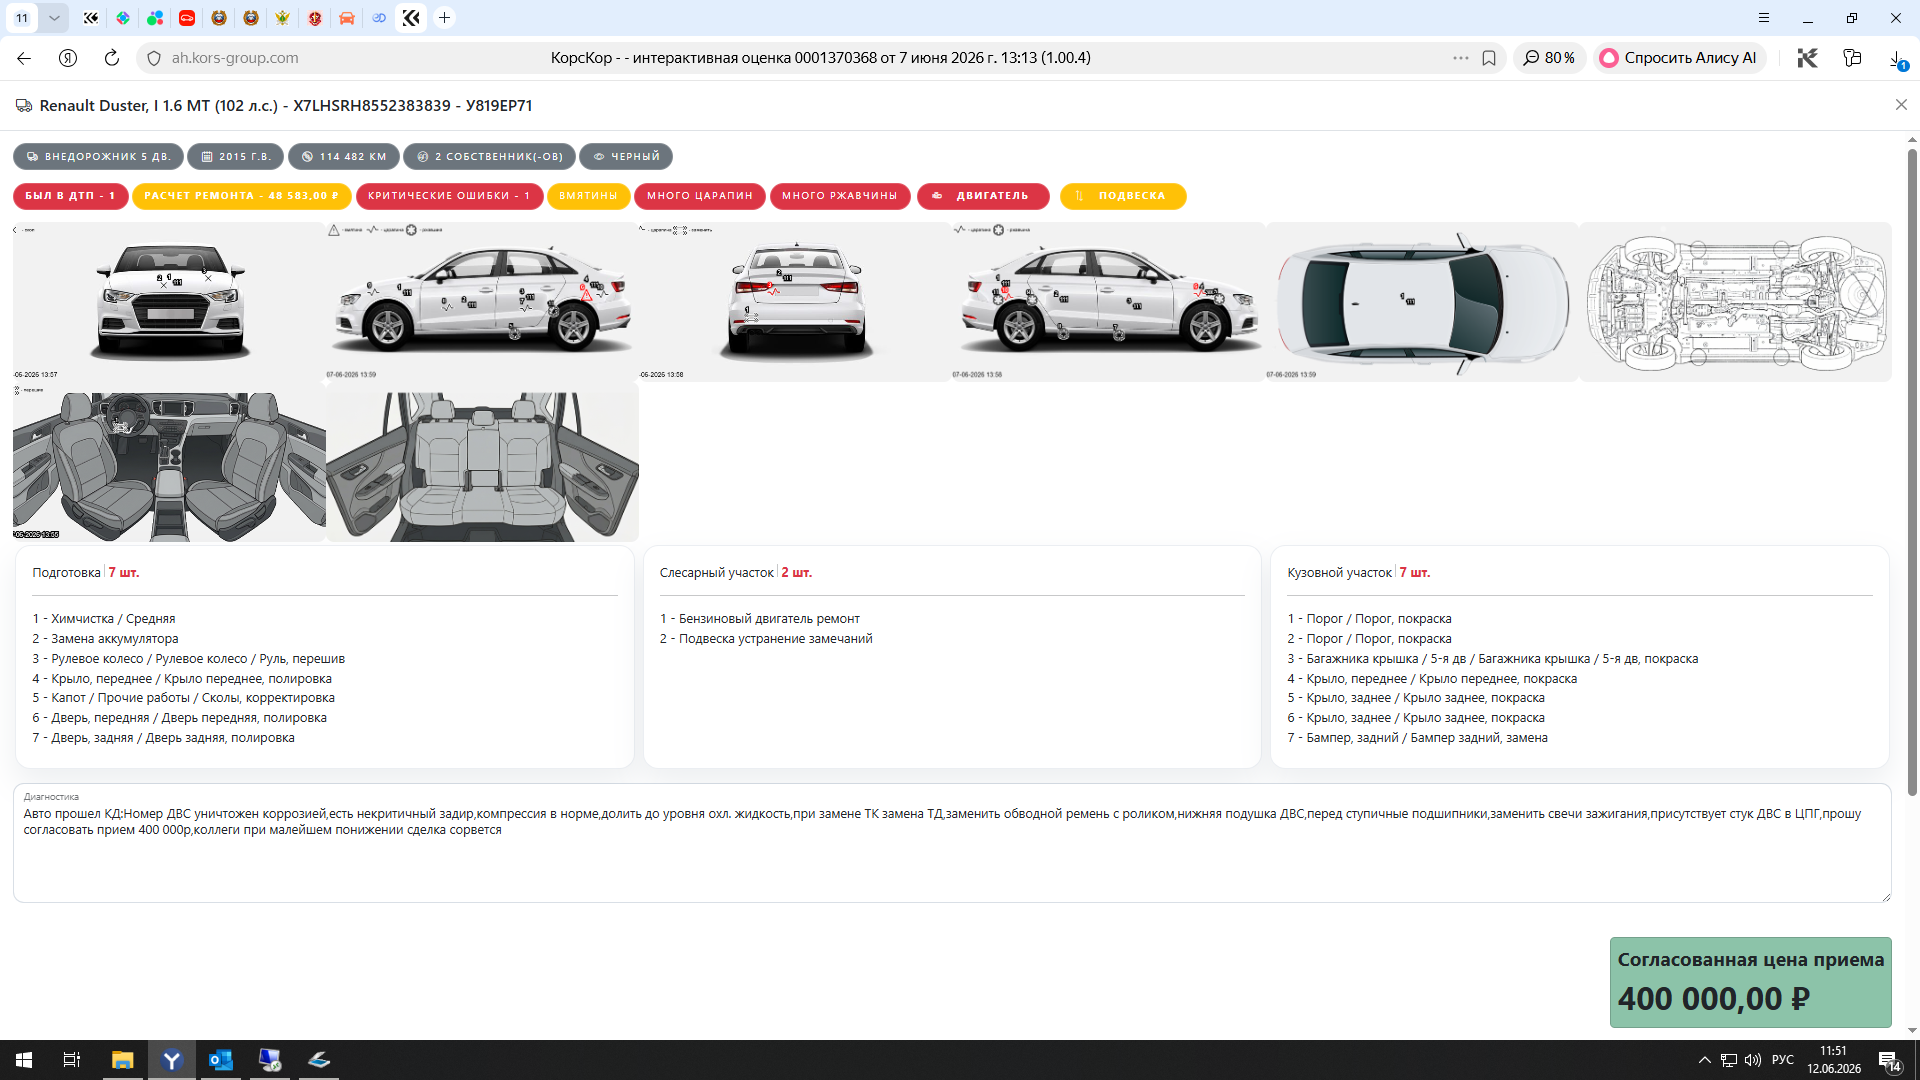Open the РАСЧЕТ РЕМОНТА repair estimate tag
The height and width of the screenshot is (1080, 1920).
(241, 196)
